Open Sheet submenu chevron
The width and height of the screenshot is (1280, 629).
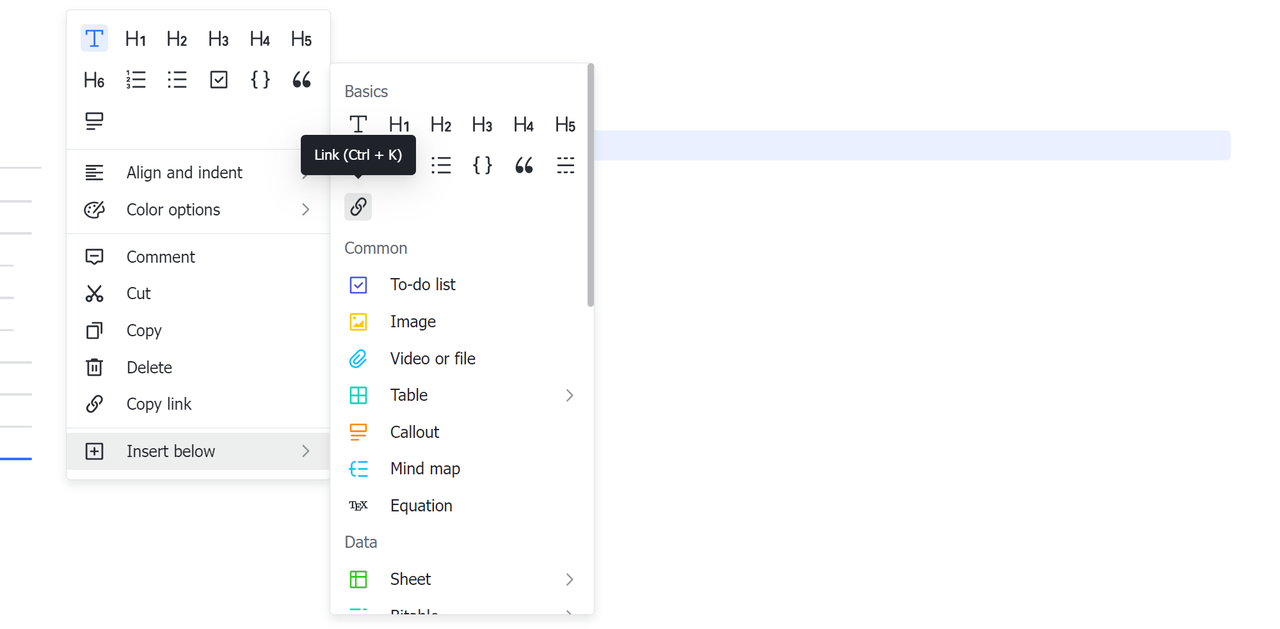pyautogui.click(x=569, y=579)
